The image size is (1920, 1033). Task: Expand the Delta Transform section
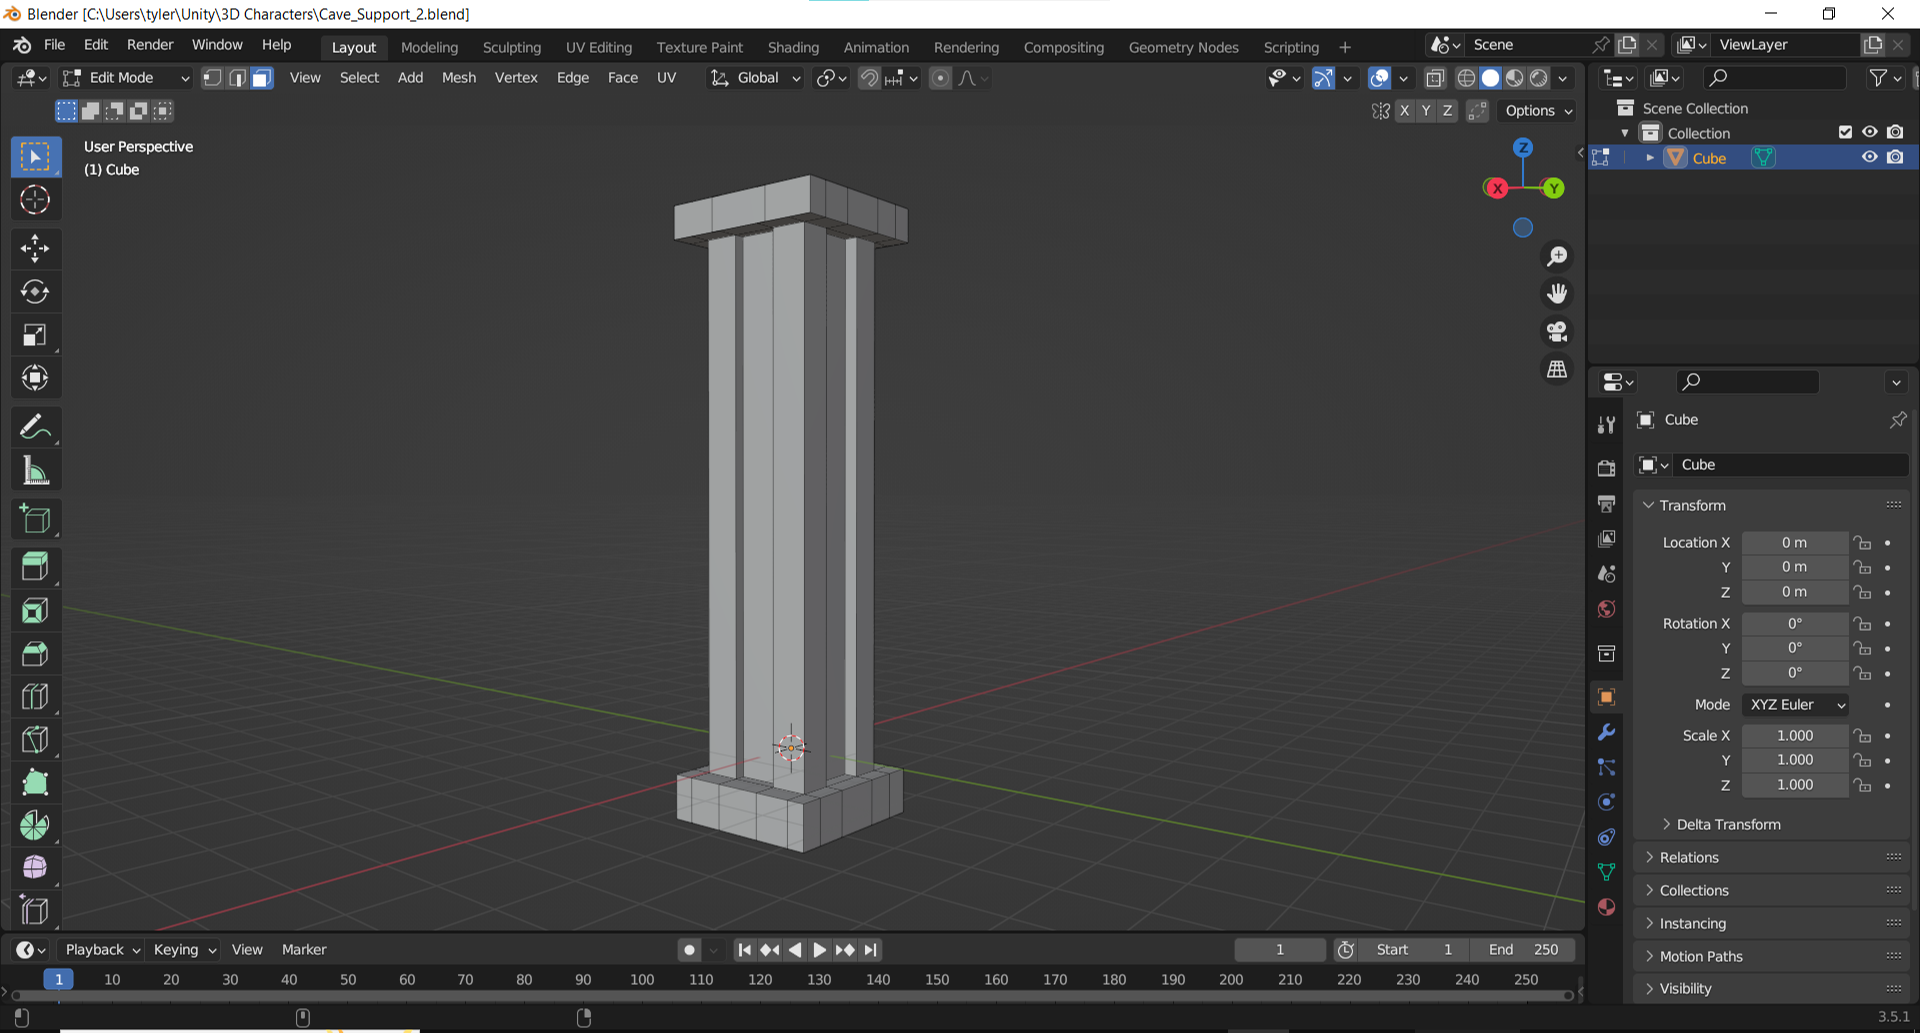pyautogui.click(x=1728, y=824)
